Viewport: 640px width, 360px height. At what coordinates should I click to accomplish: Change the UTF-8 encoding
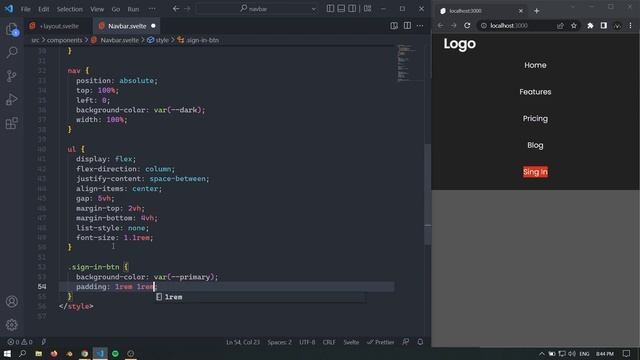click(307, 342)
